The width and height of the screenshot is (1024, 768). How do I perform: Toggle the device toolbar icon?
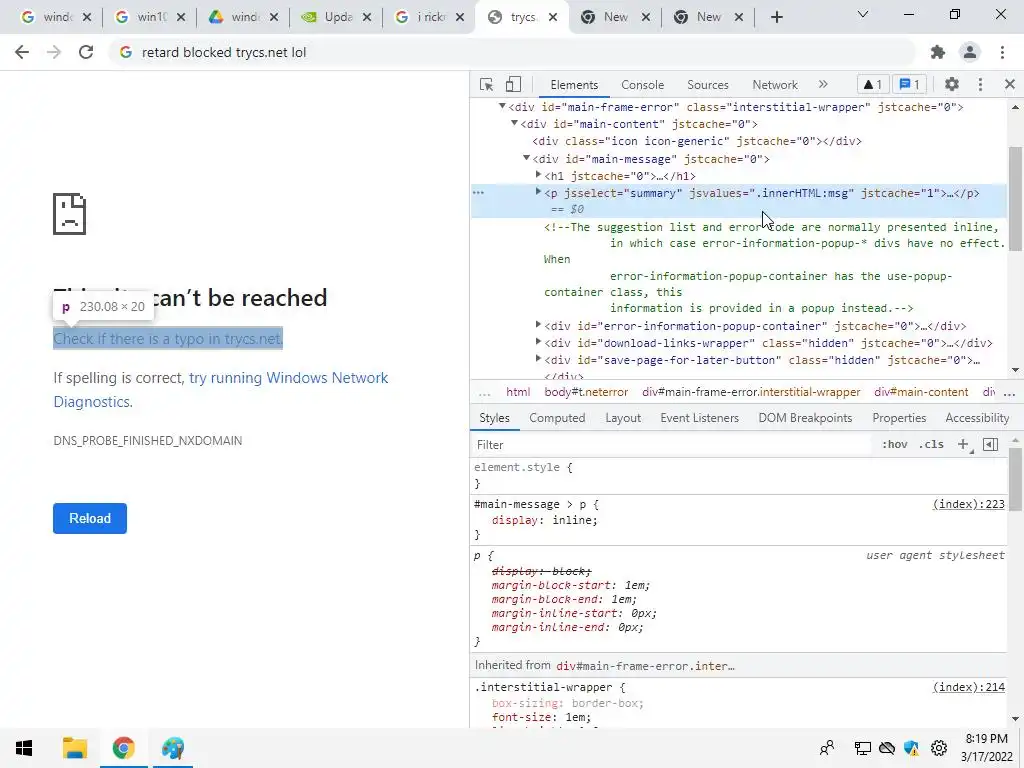click(x=513, y=84)
